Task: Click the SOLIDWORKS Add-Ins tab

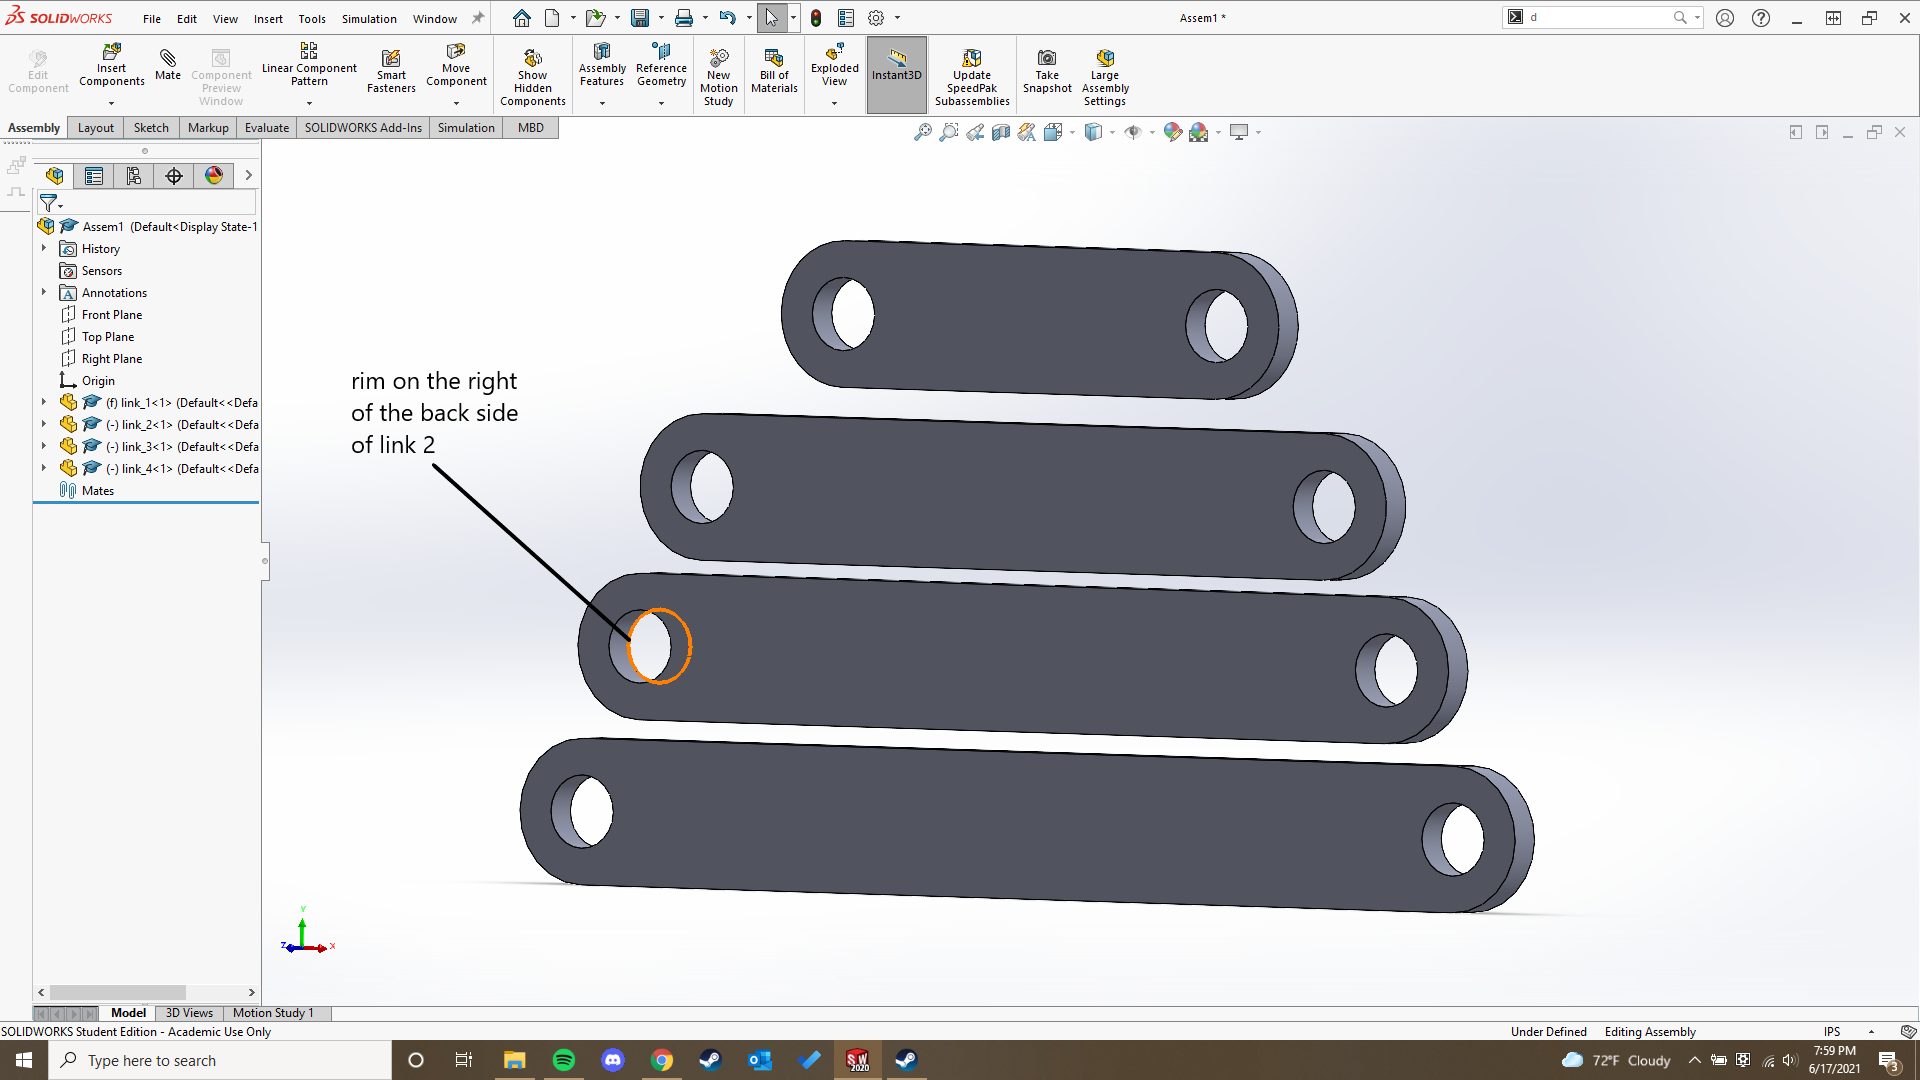Action: tap(363, 127)
